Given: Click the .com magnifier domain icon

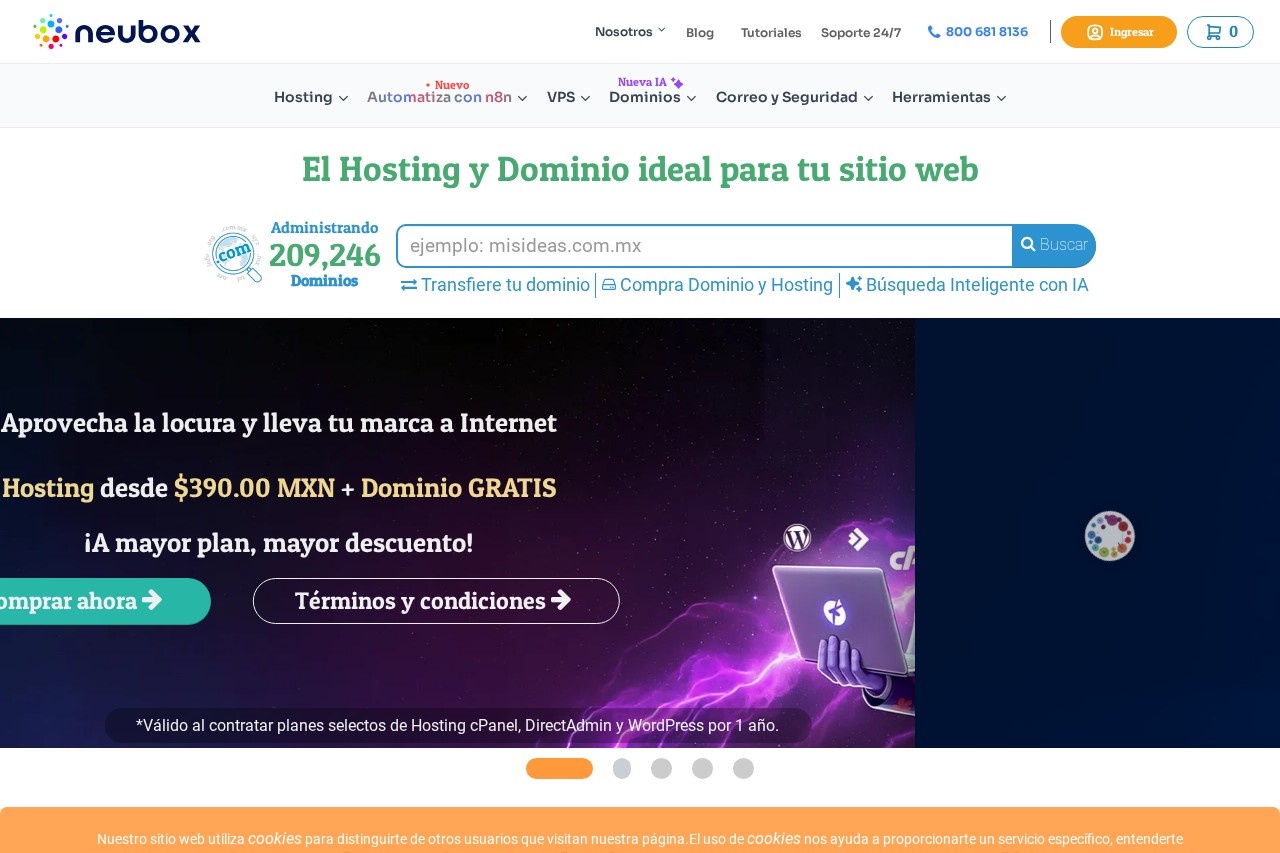Looking at the screenshot, I should pyautogui.click(x=235, y=254).
